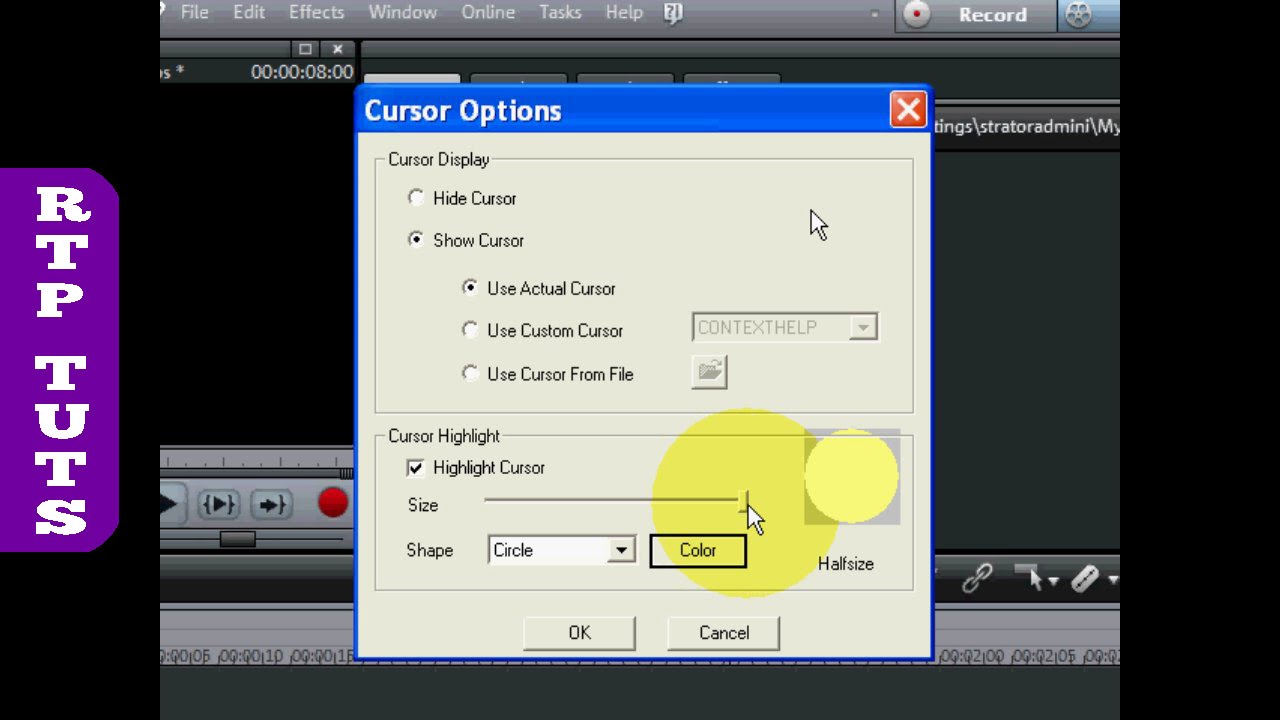Open the Tasks menu
Screen dimensions: 1280x720
click(560, 12)
